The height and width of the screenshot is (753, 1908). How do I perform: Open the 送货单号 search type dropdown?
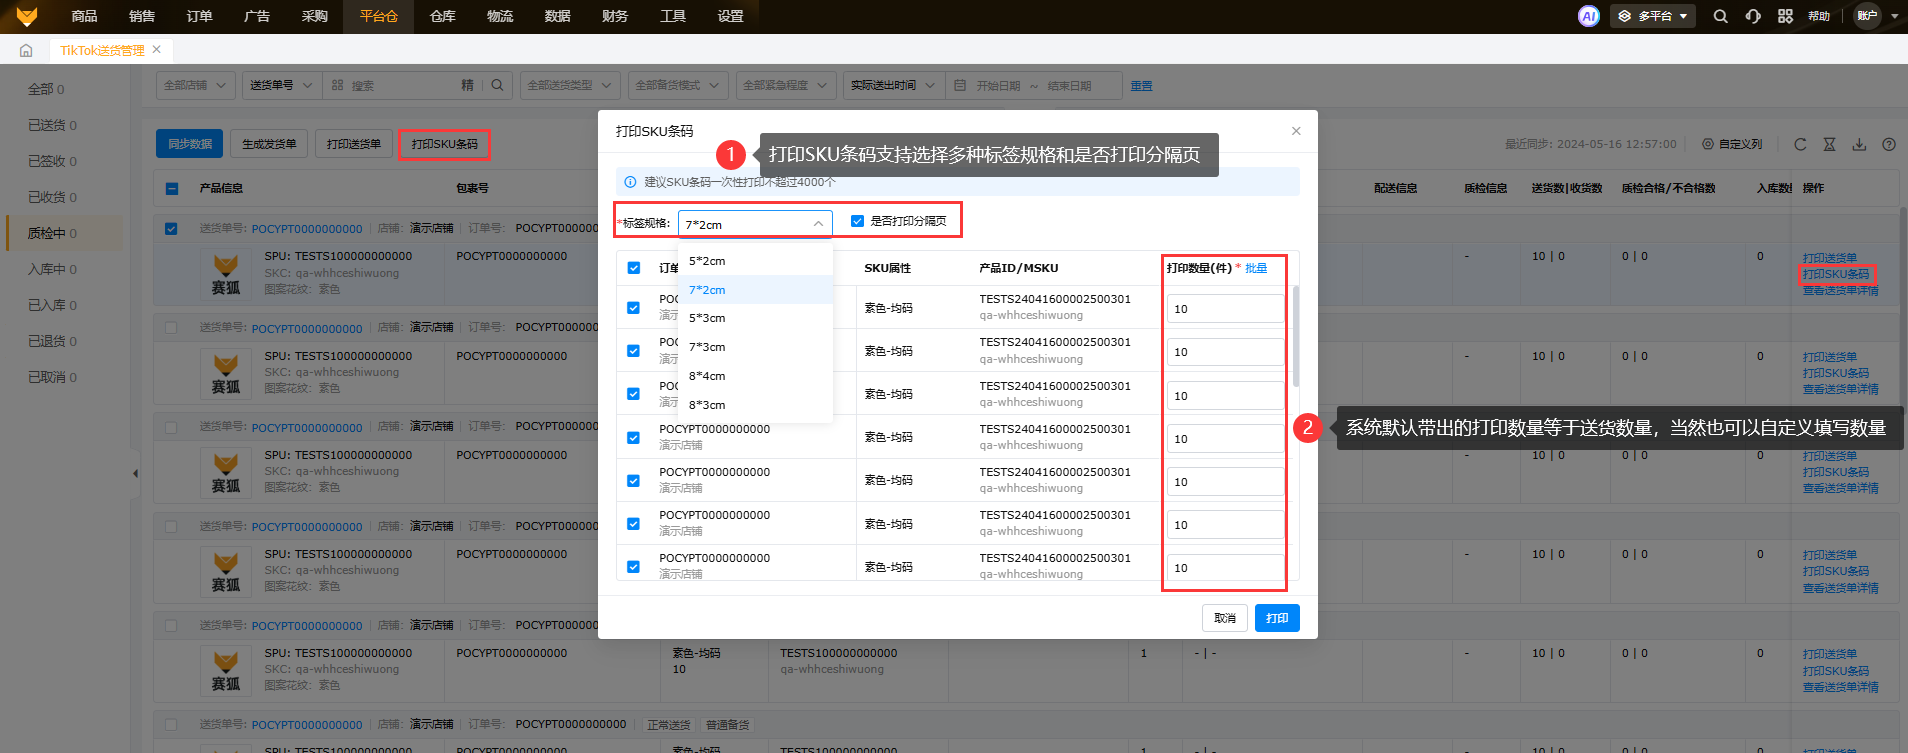pyautogui.click(x=281, y=85)
